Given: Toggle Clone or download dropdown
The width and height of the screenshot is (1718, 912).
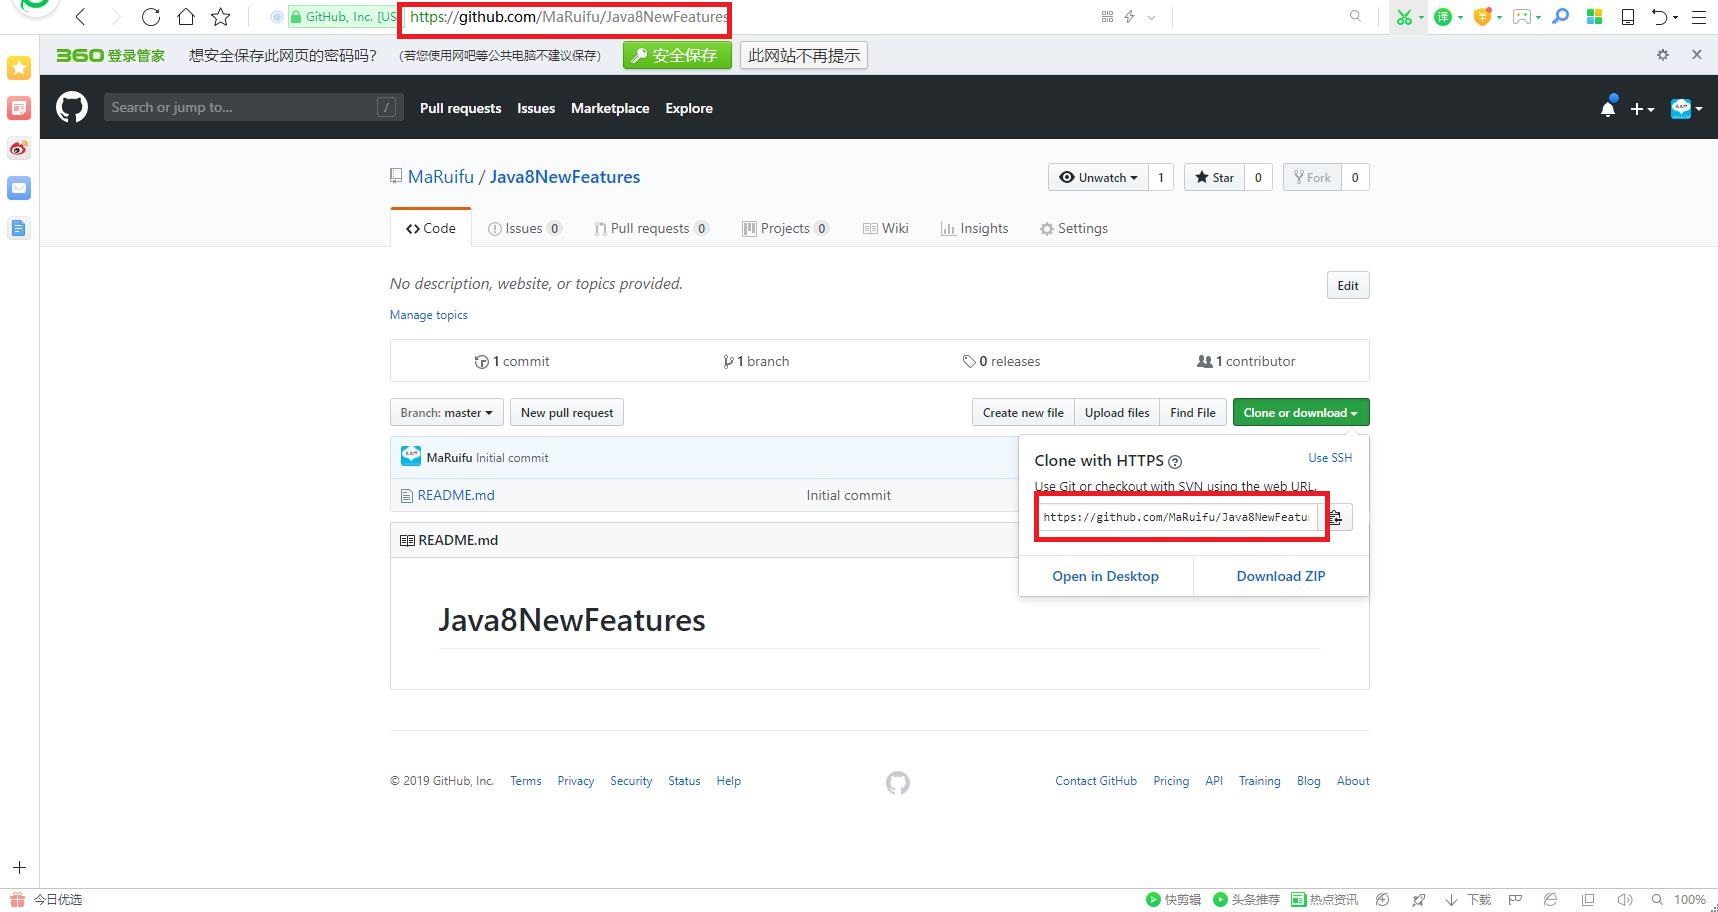Looking at the screenshot, I should [x=1301, y=412].
